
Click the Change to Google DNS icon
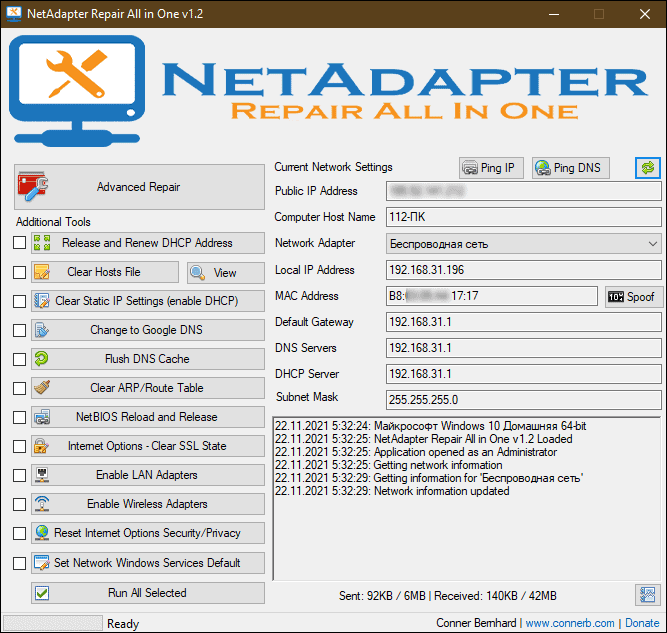click(x=42, y=330)
